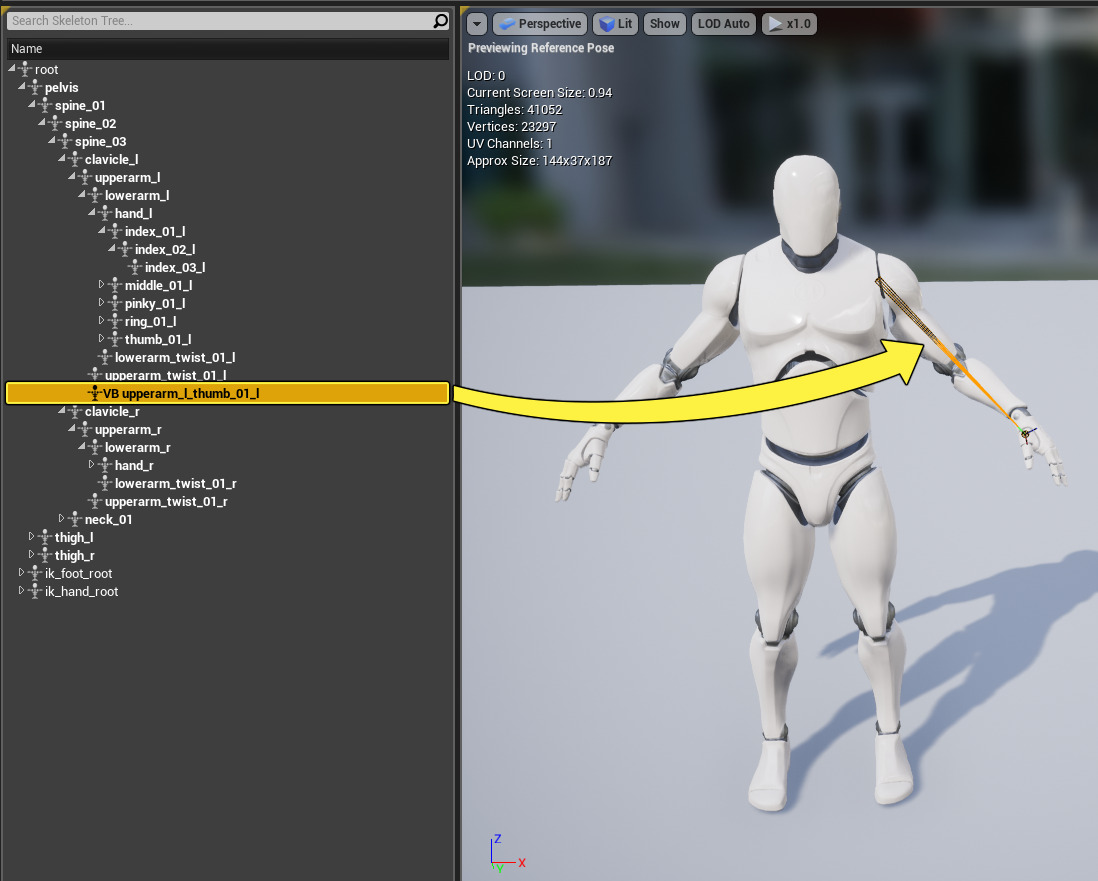Select the lowerarm_twist_01_r bone
This screenshot has height=881, width=1098.
point(175,484)
